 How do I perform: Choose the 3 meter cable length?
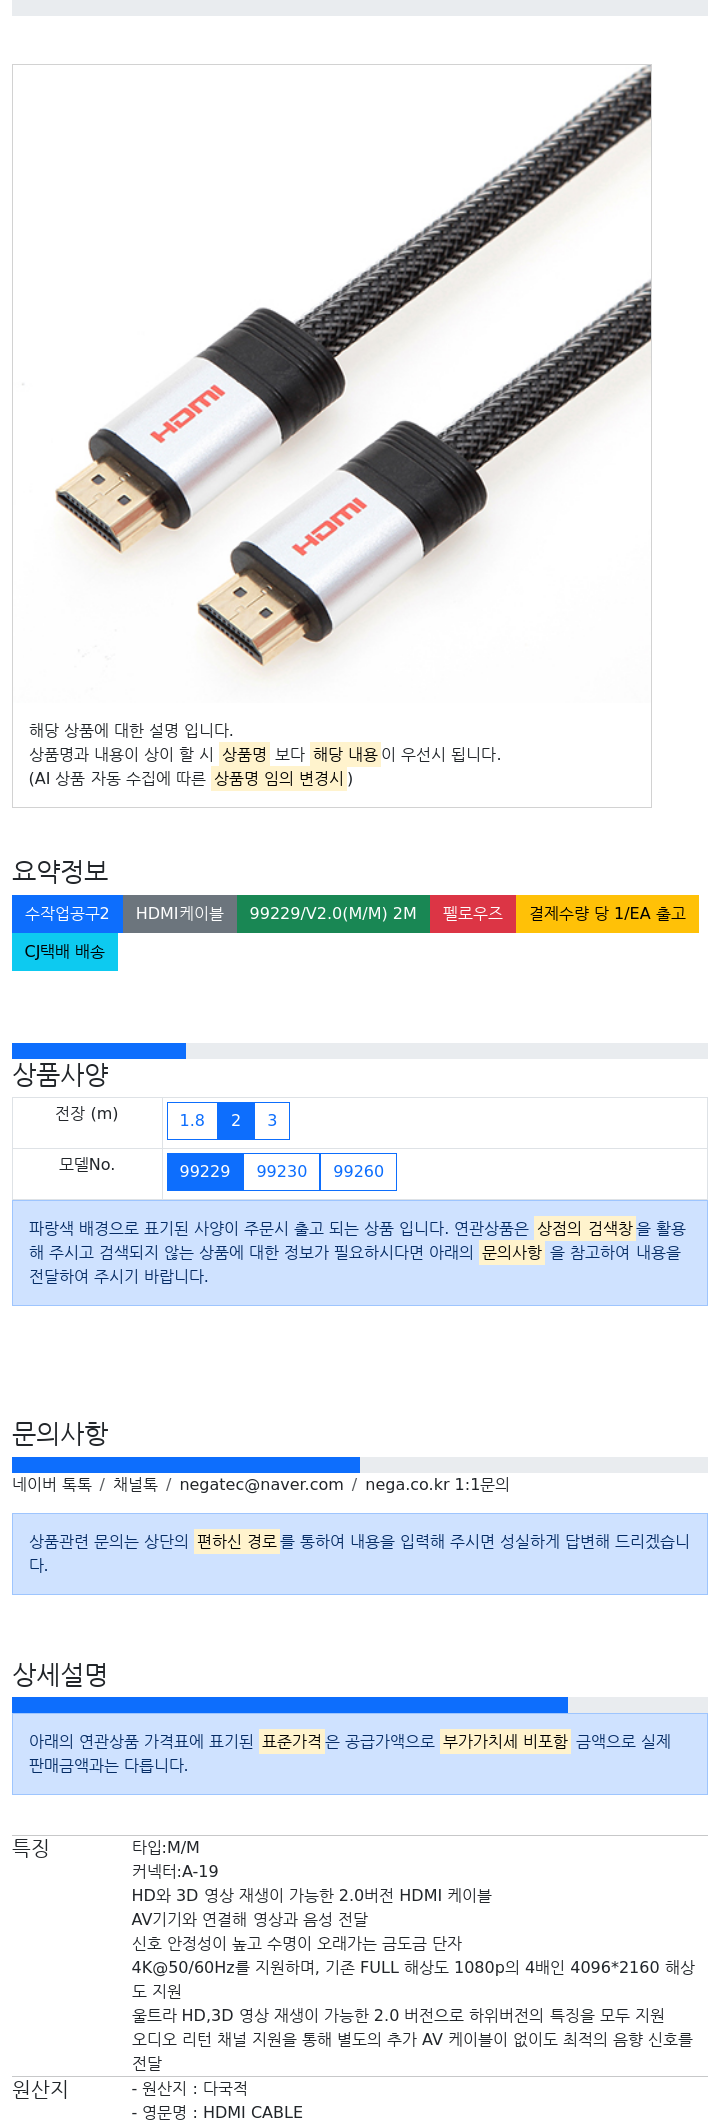(272, 1121)
